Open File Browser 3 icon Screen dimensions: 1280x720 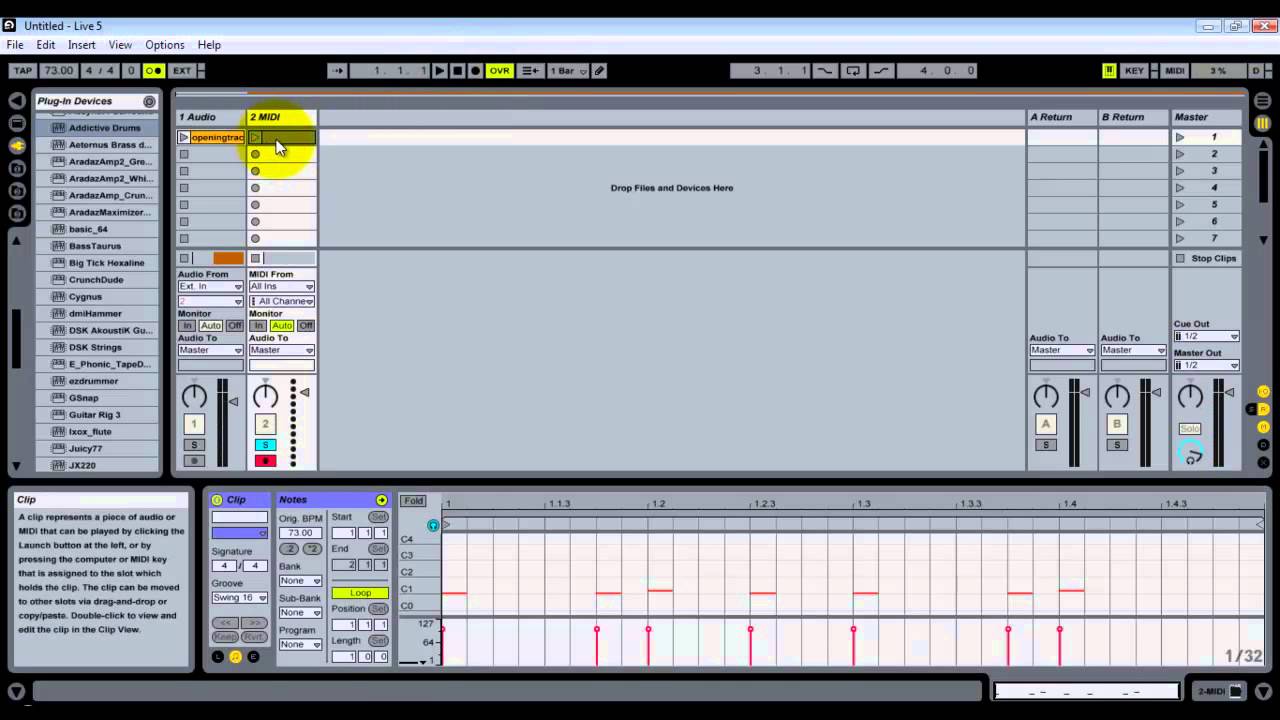[x=17, y=212]
